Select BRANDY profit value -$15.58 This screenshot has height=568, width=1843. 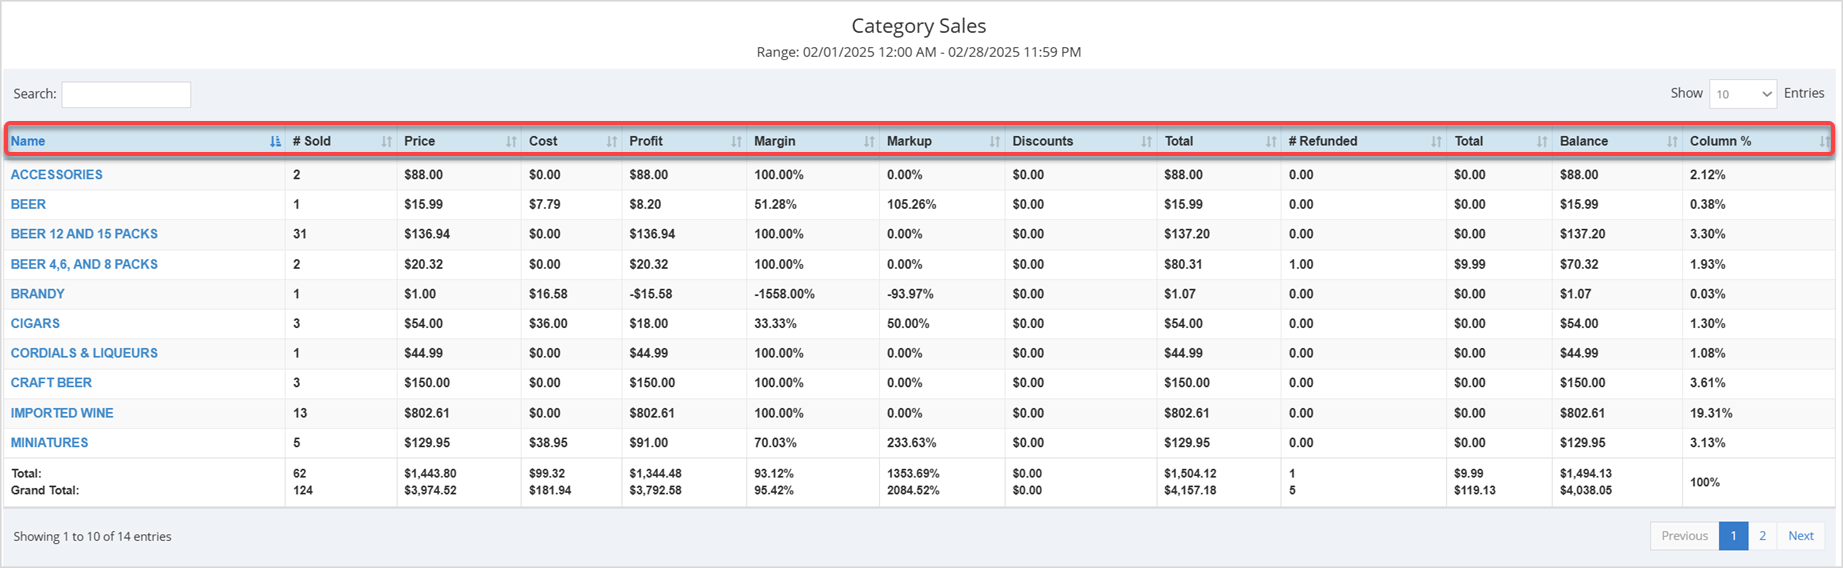[x=650, y=294]
